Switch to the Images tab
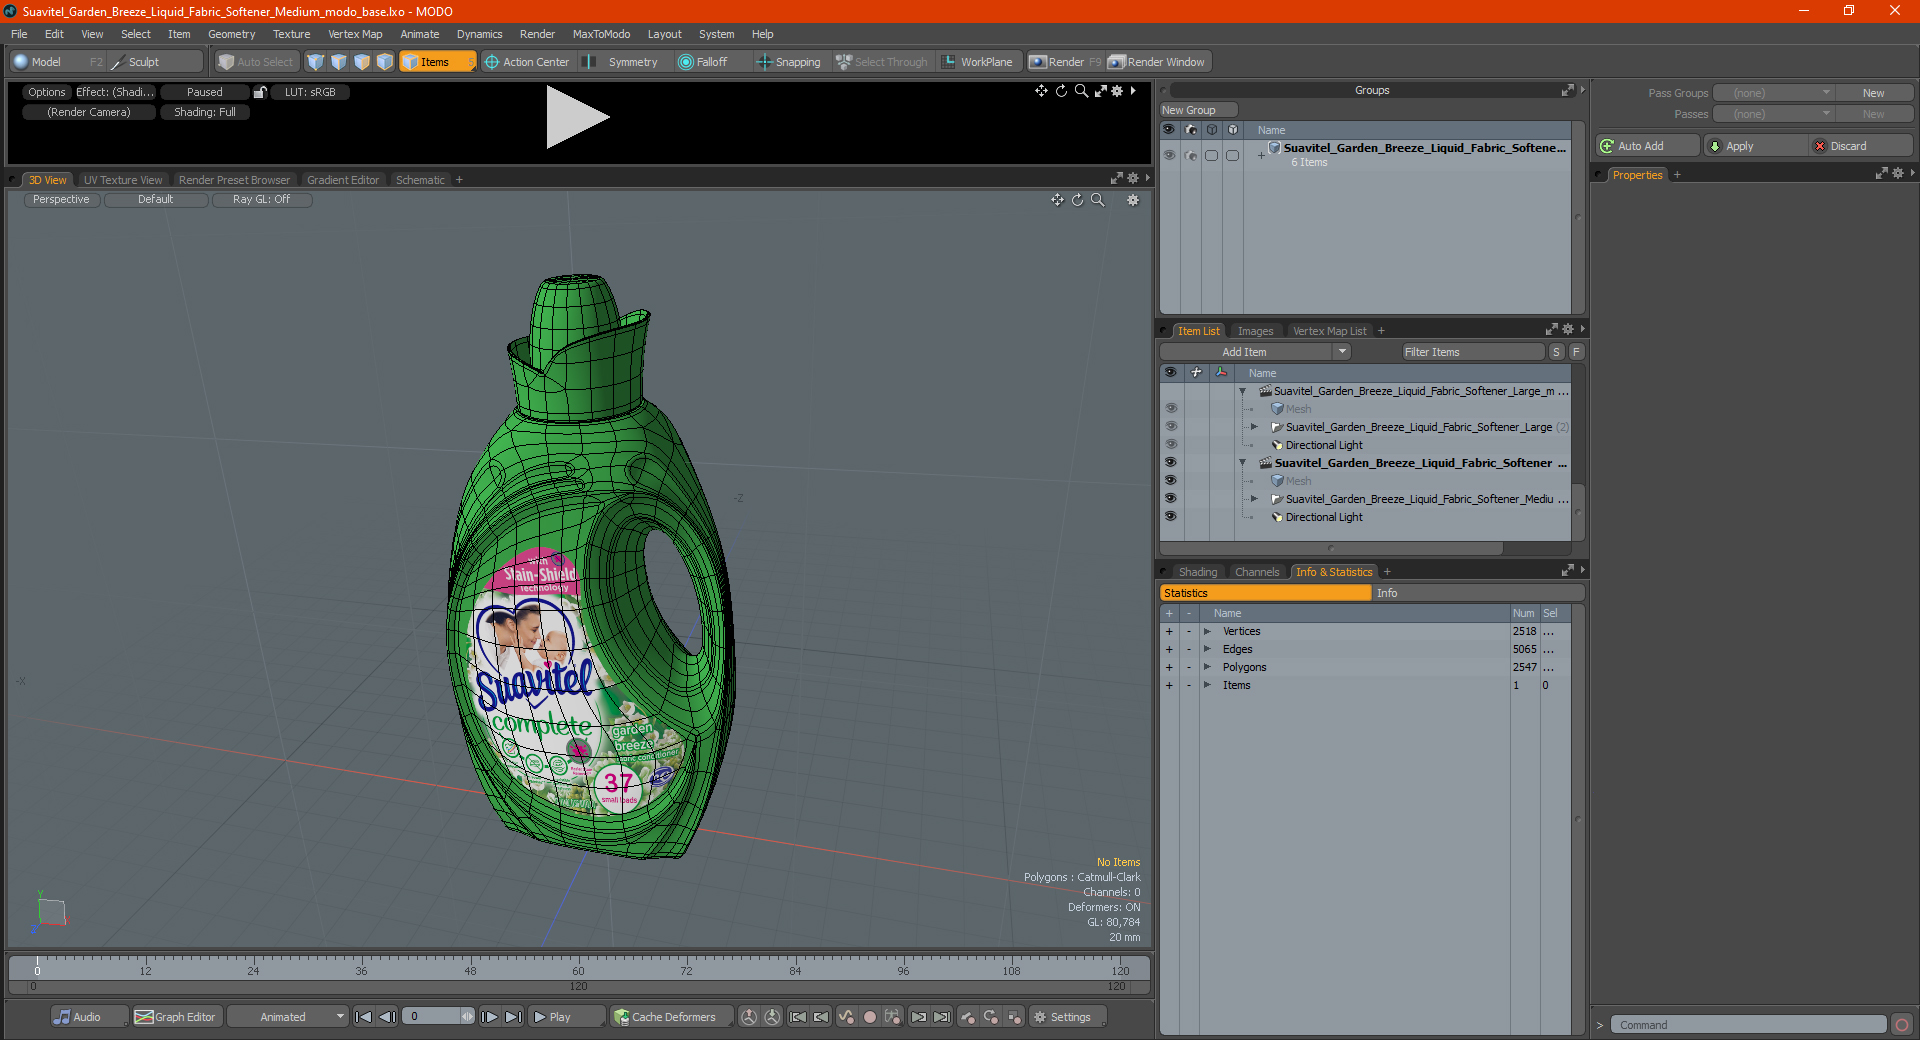The height and width of the screenshot is (1040, 1920). click(1255, 331)
